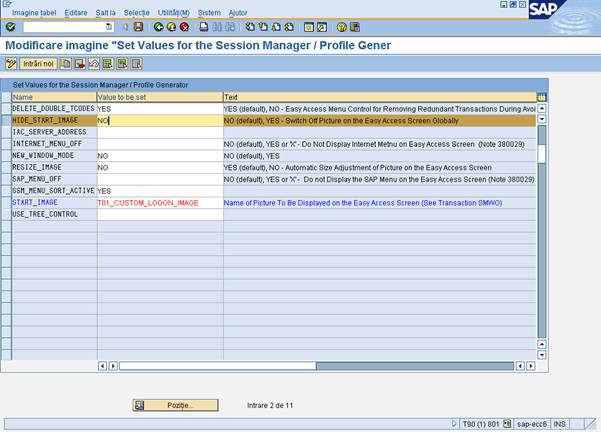Click the value field of RESIZE_IMAGE
This screenshot has width=601, height=432.
pyautogui.click(x=160, y=167)
